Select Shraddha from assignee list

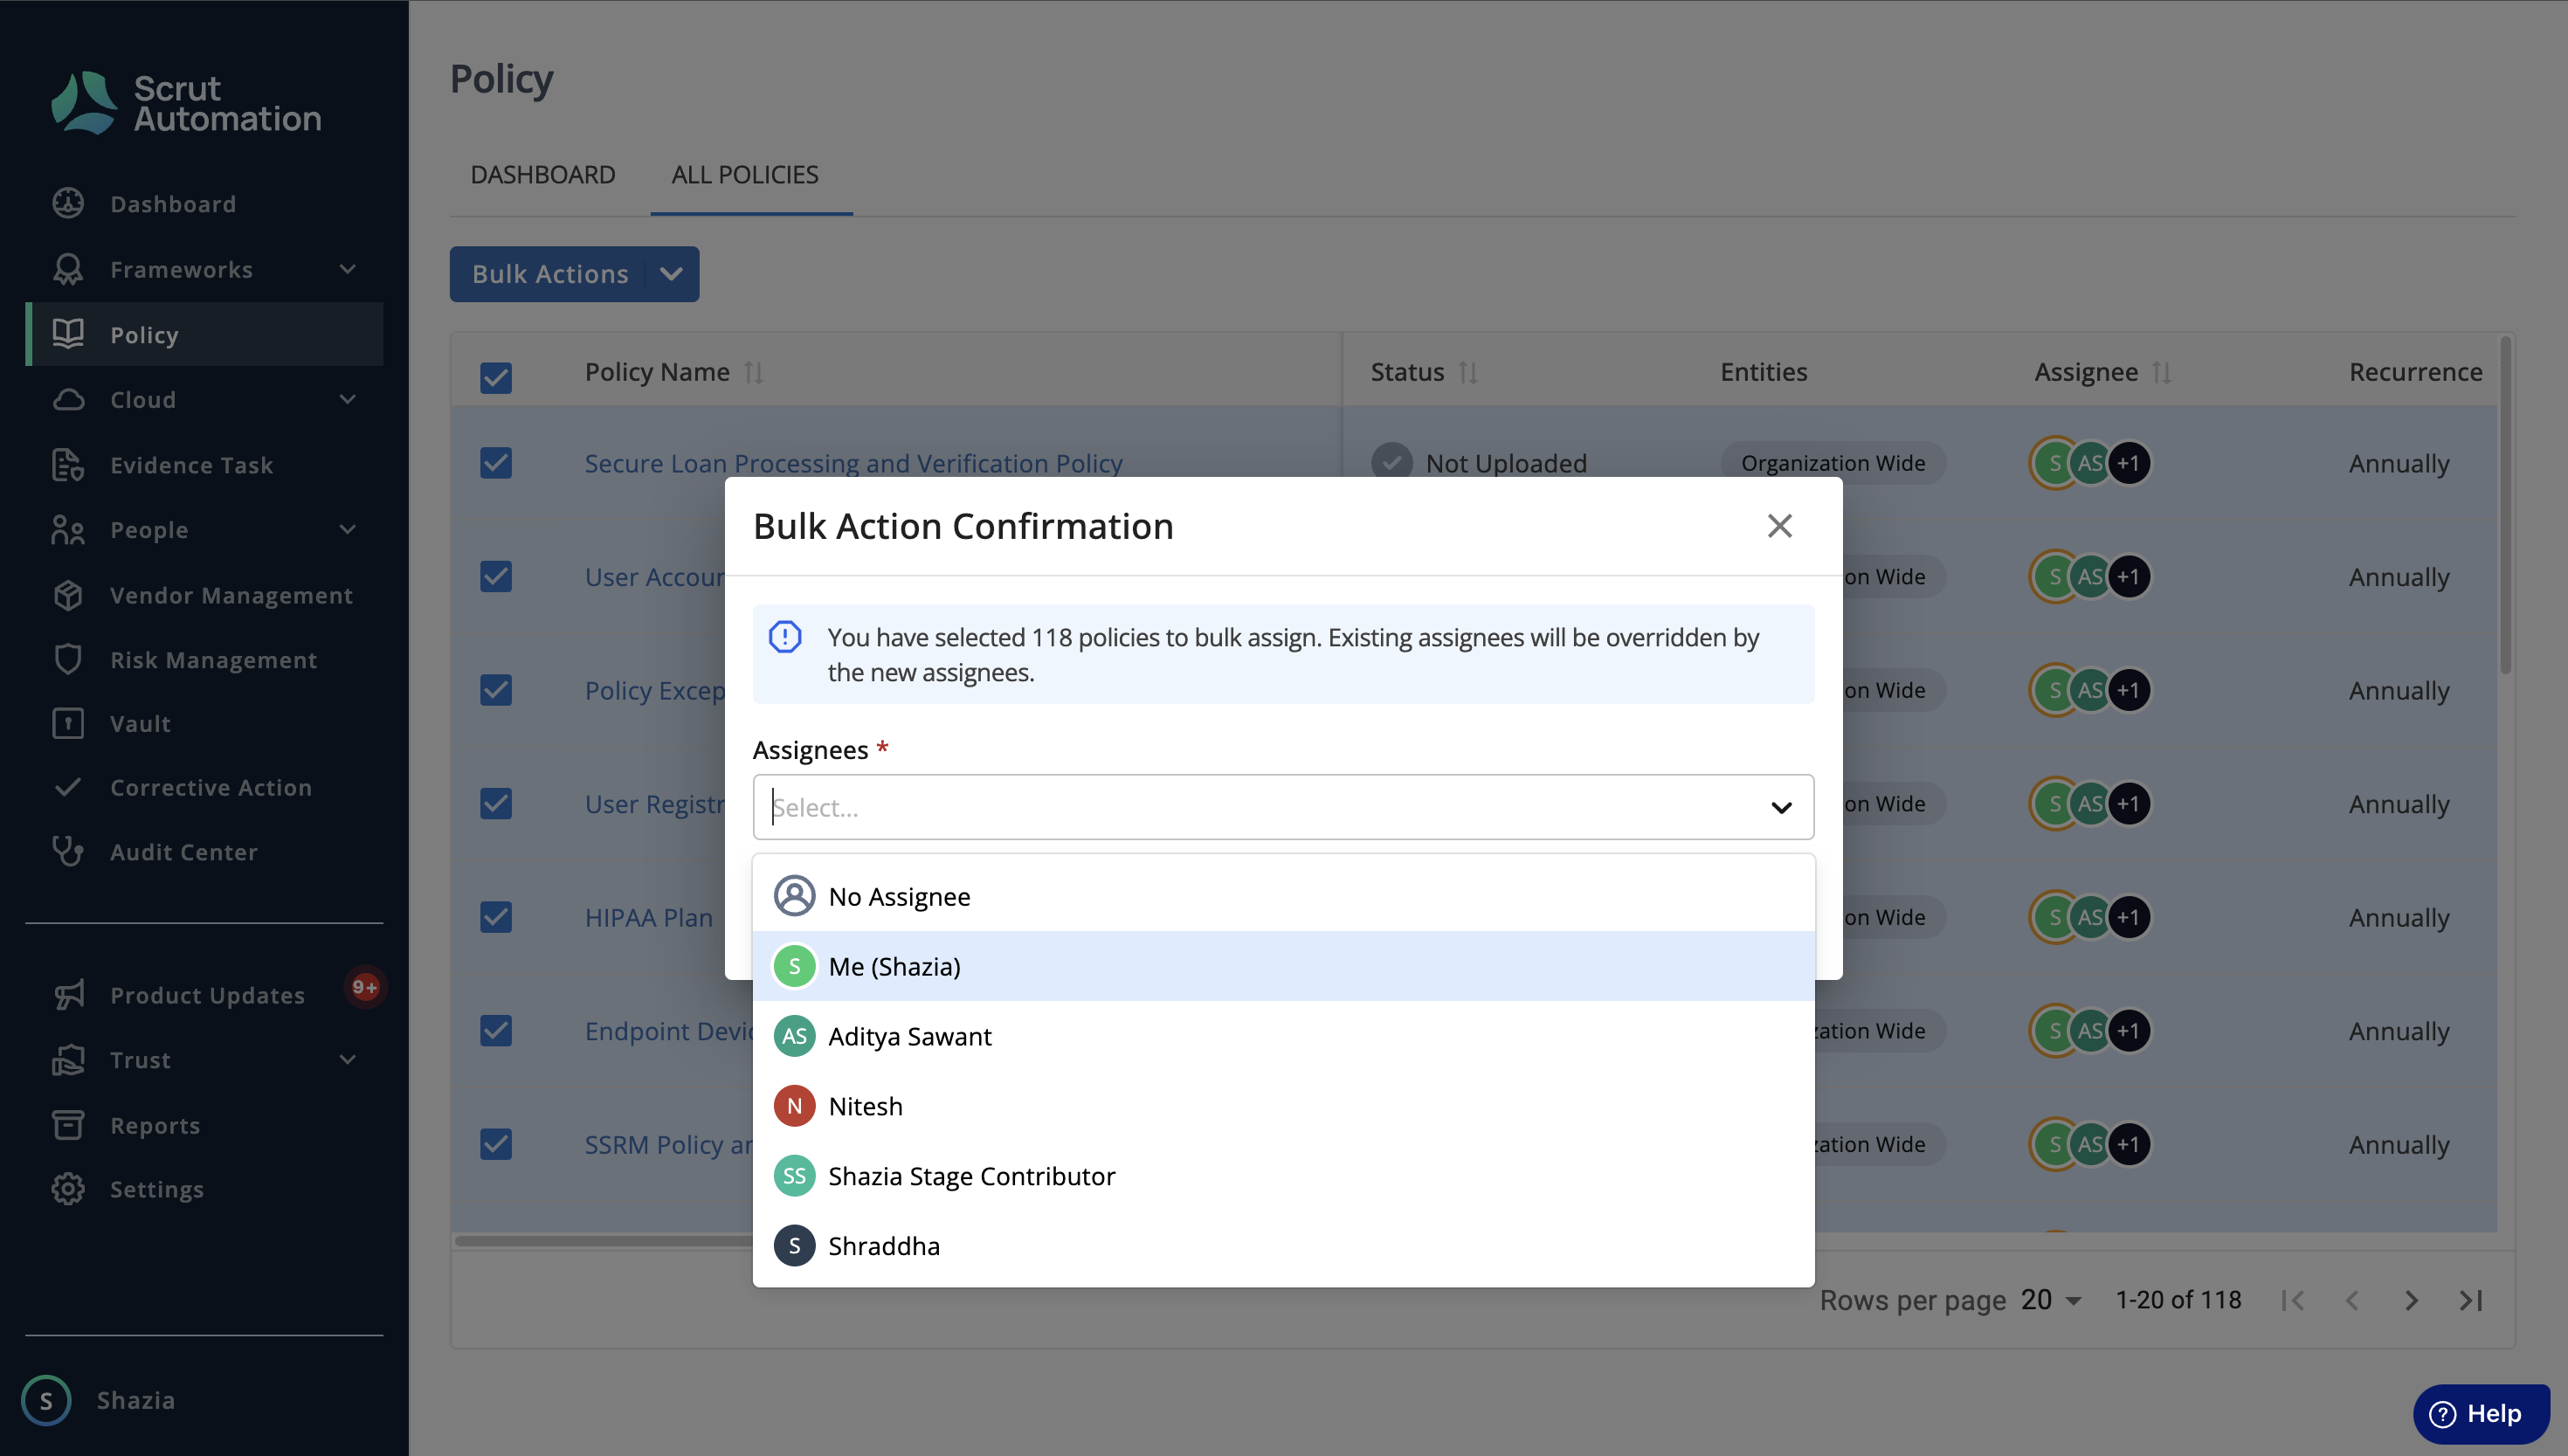coord(1283,1246)
